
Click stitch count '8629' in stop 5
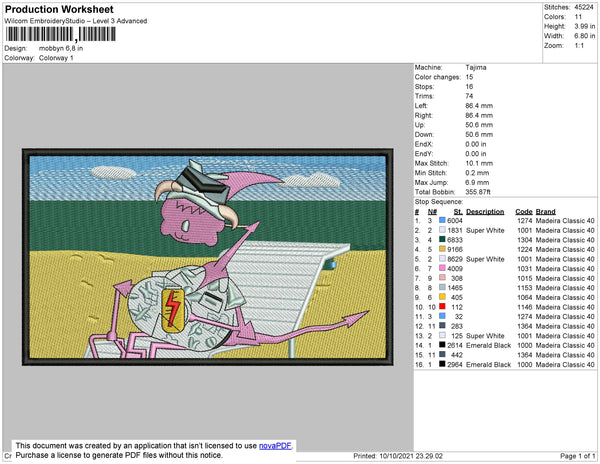(455, 259)
